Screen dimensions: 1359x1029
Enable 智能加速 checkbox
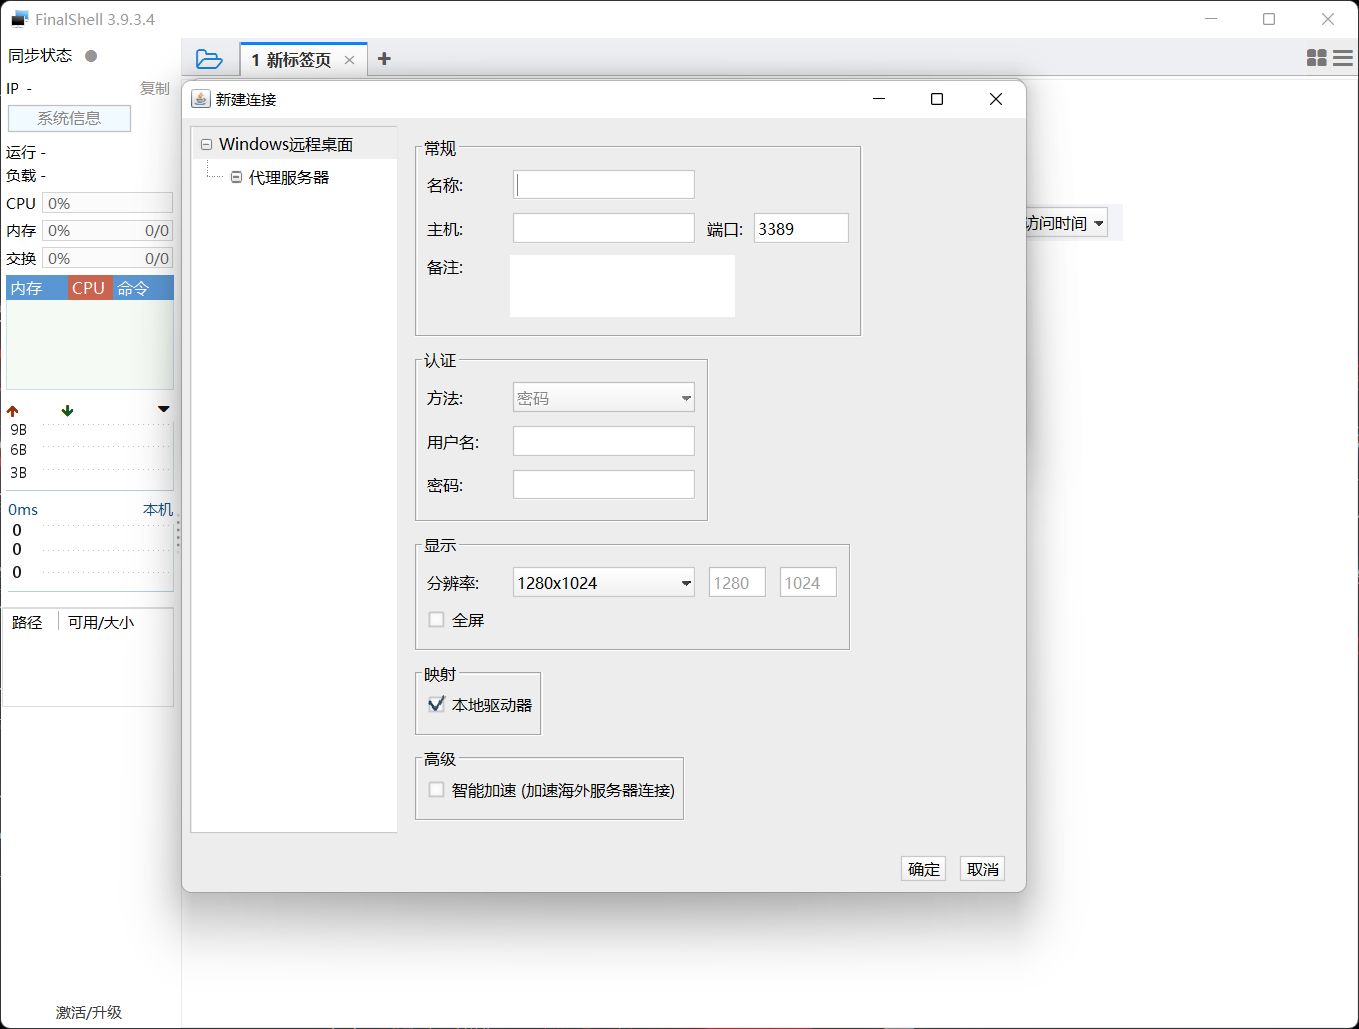[x=436, y=789]
